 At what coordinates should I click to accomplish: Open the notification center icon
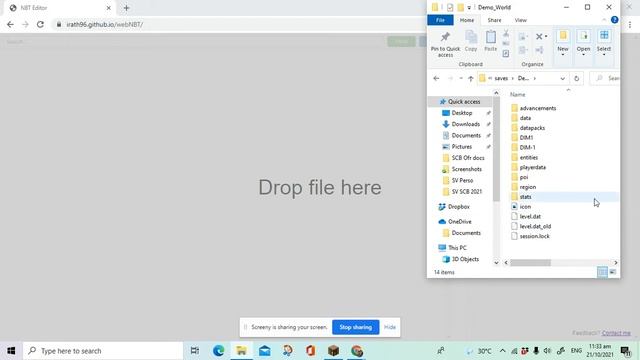[x=625, y=351]
